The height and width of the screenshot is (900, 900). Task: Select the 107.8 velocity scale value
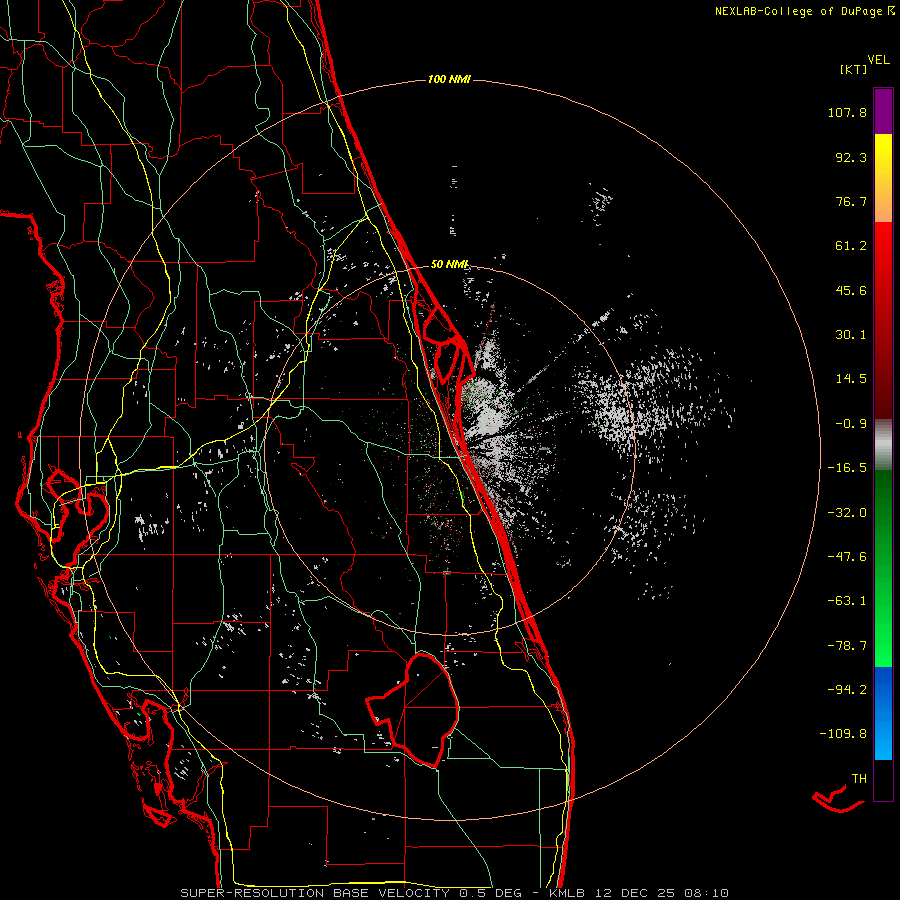(847, 112)
